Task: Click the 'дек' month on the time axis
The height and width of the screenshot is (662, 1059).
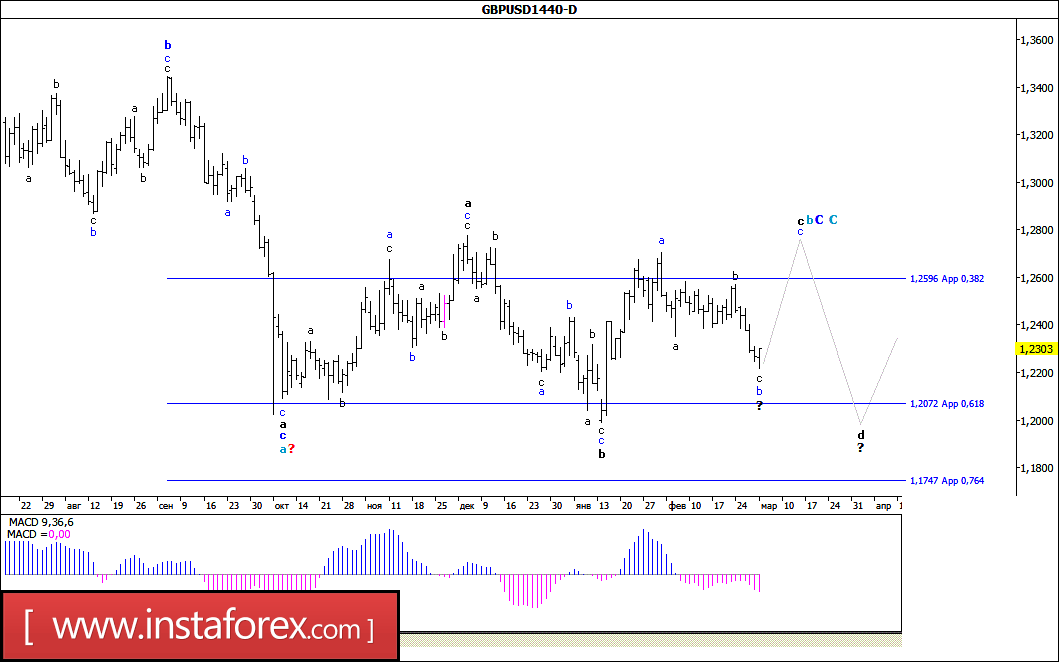Action: (x=467, y=505)
